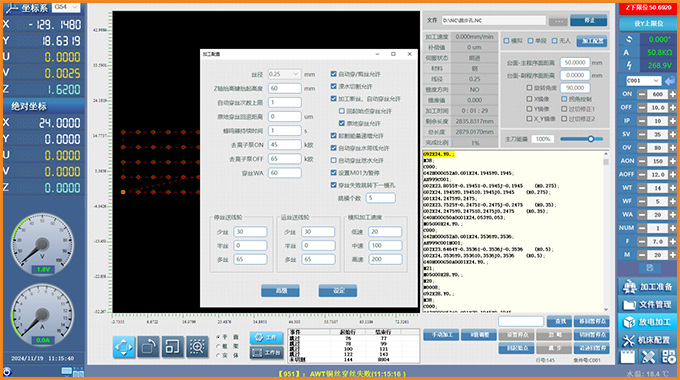
Task: Open 机床配置 machine configuration panel
Action: click(647, 340)
